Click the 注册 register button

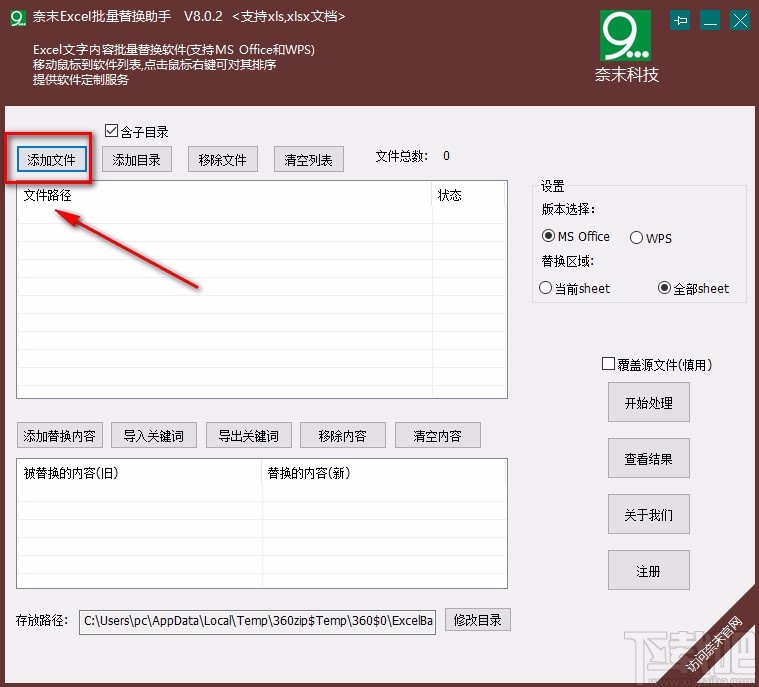[x=649, y=570]
